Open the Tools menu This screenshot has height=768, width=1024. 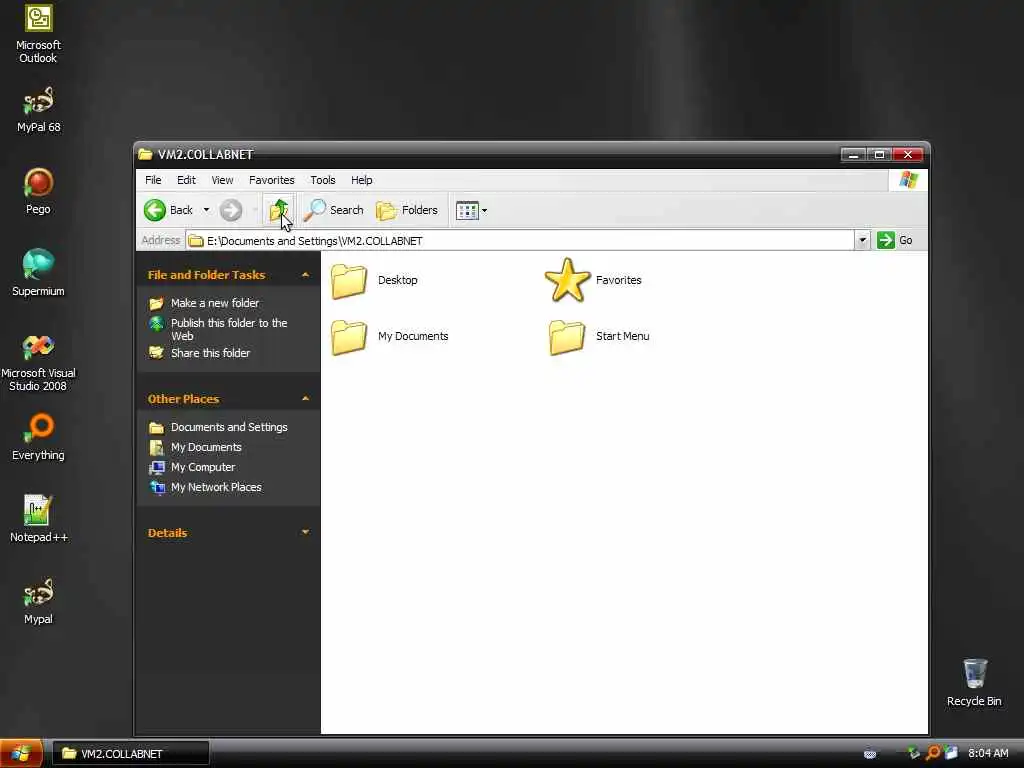[x=323, y=180]
